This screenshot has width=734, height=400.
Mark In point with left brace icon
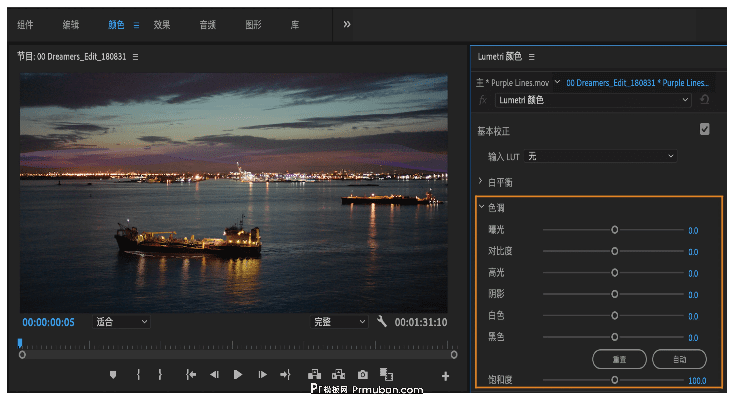click(x=138, y=375)
